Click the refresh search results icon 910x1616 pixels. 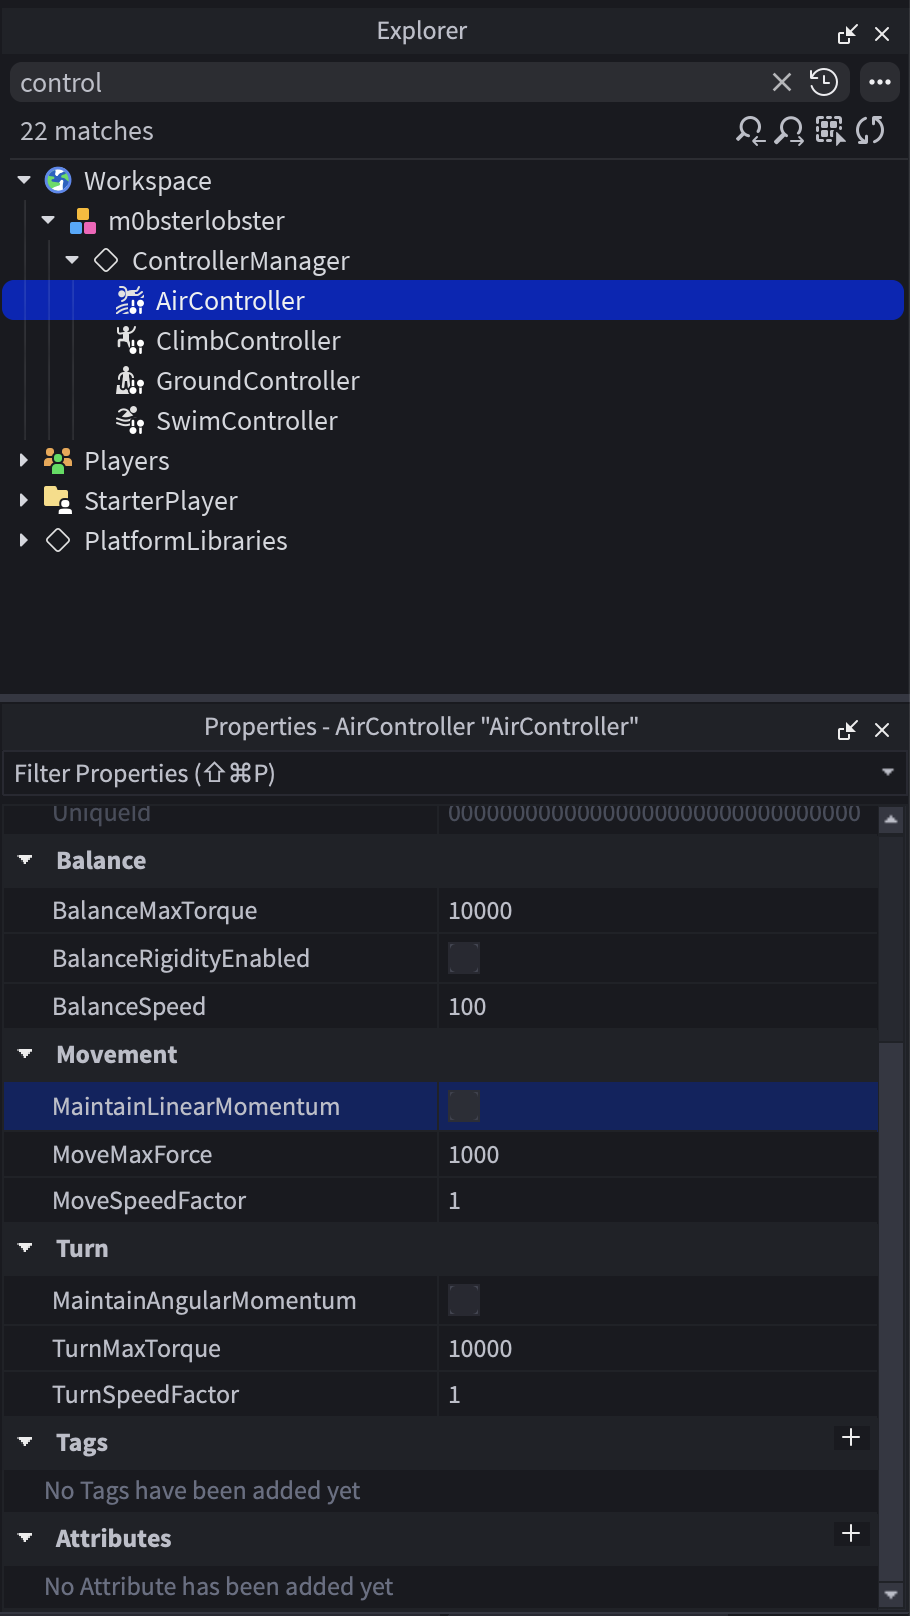coord(870,131)
